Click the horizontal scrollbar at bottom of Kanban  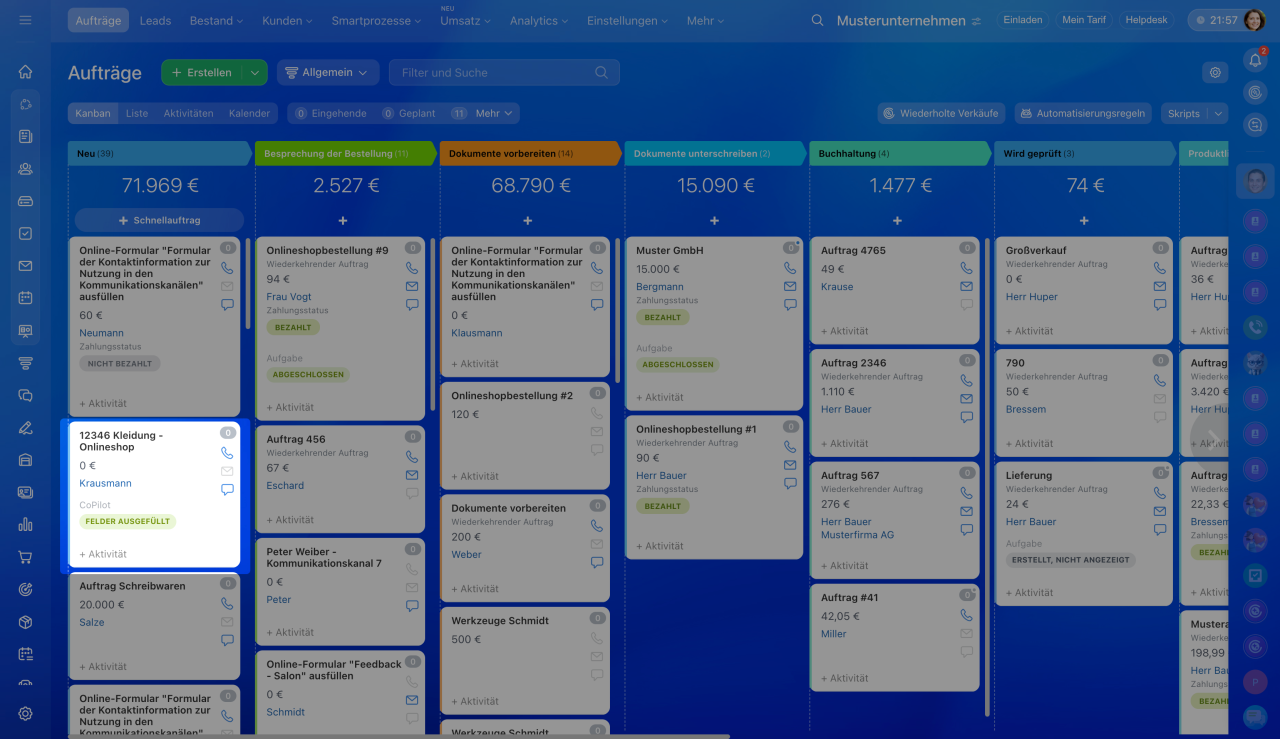click(x=400, y=736)
